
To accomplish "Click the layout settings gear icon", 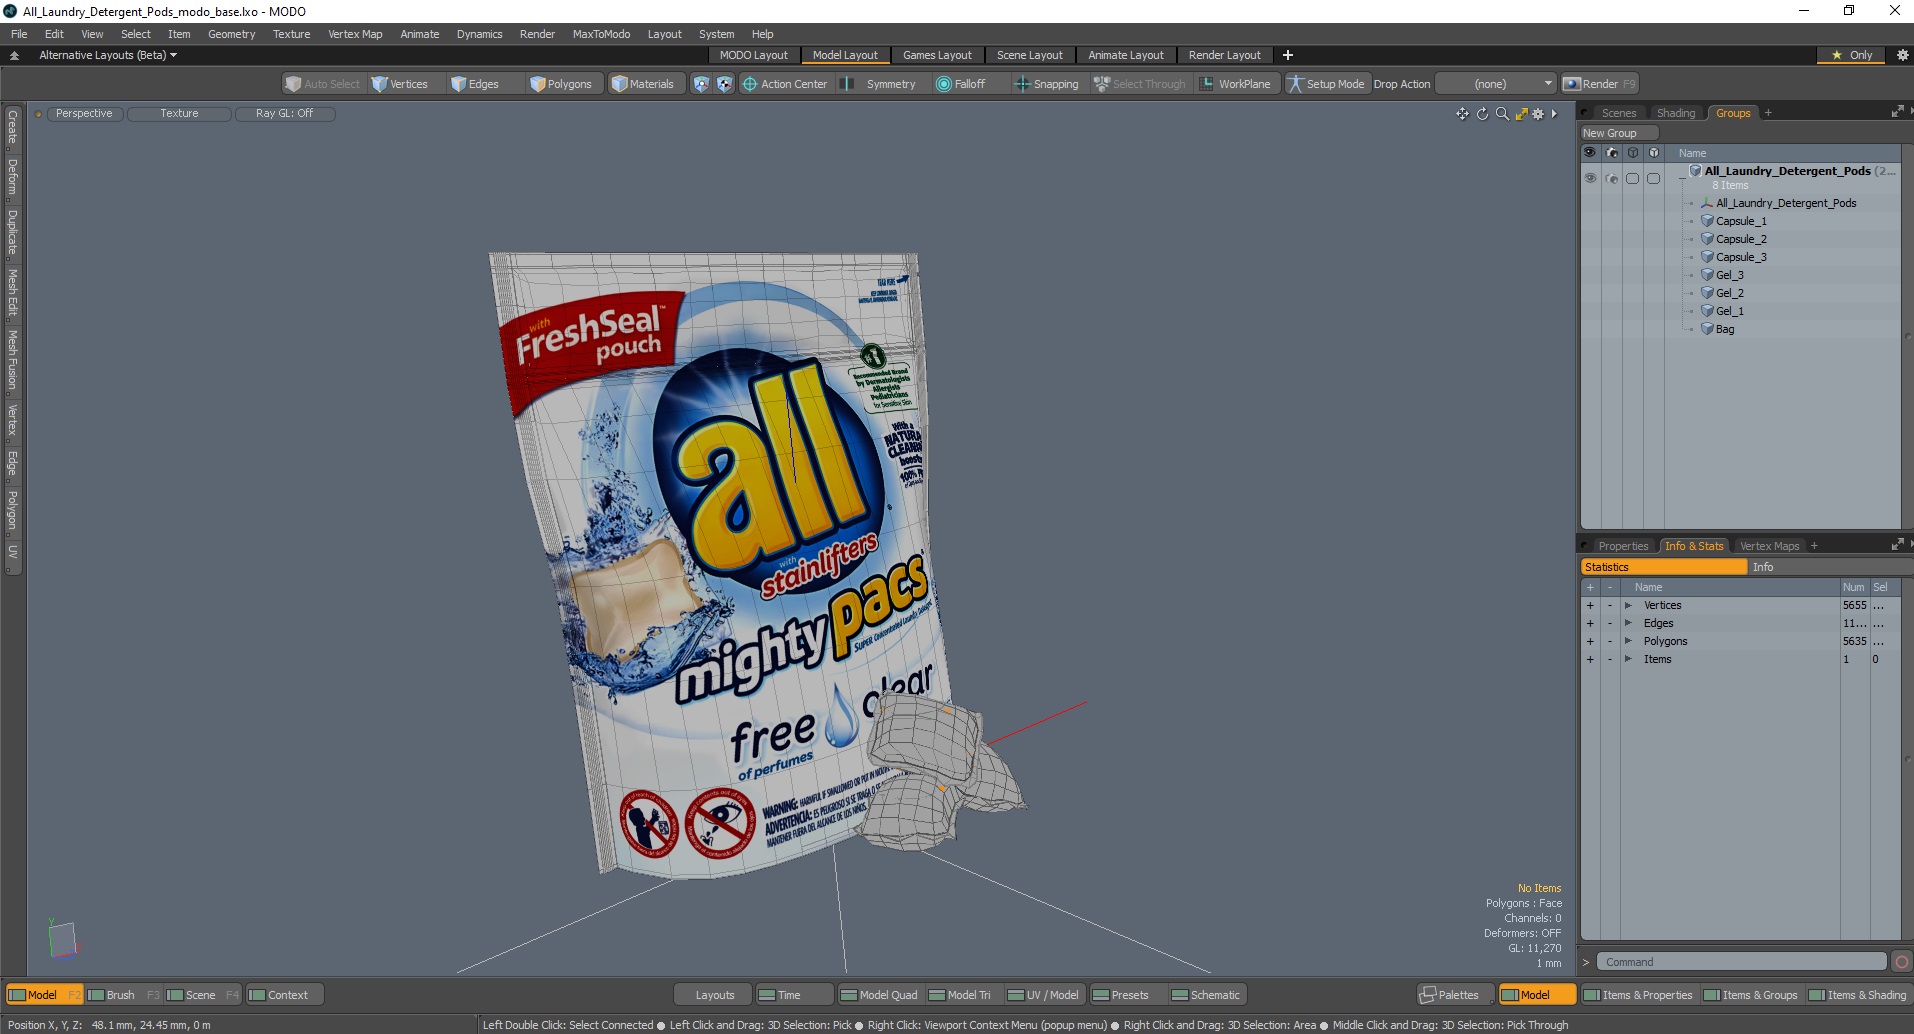I will [1902, 55].
